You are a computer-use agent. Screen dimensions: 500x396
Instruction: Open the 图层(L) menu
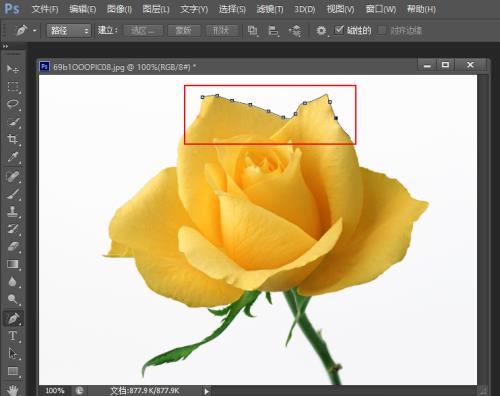[156, 9]
